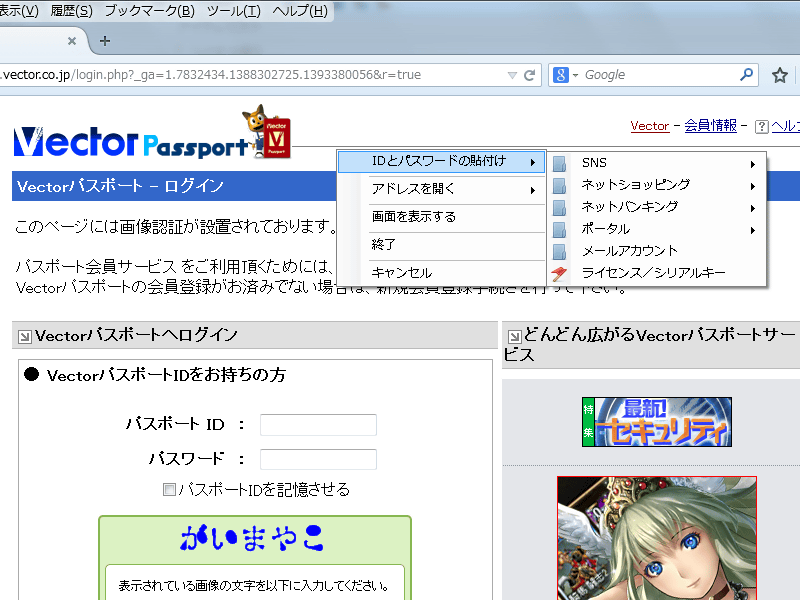Click VectorパスポートIDをお持ちの方 text
The height and width of the screenshot is (600, 800).
click(166, 375)
